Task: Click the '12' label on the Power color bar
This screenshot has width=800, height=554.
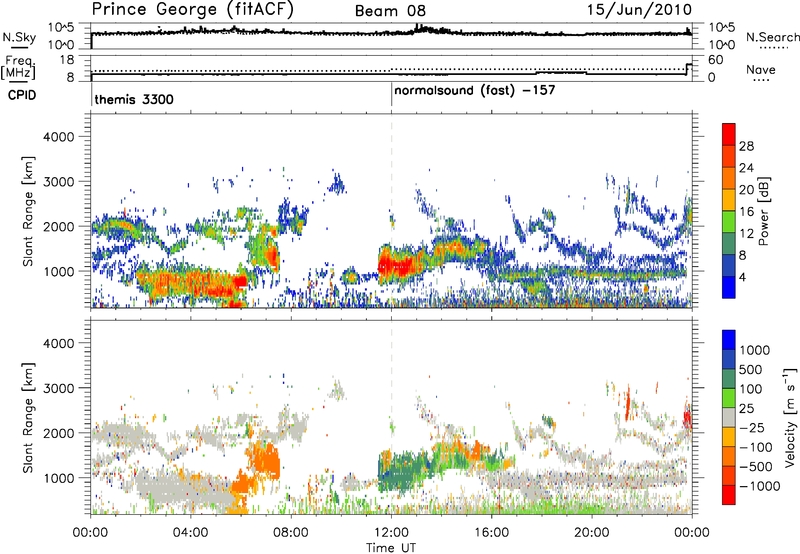Action: 746,234
